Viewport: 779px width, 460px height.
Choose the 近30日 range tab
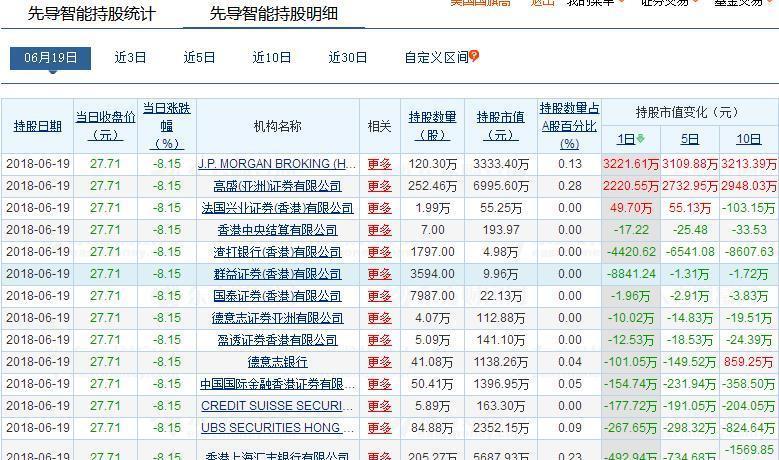pyautogui.click(x=348, y=58)
